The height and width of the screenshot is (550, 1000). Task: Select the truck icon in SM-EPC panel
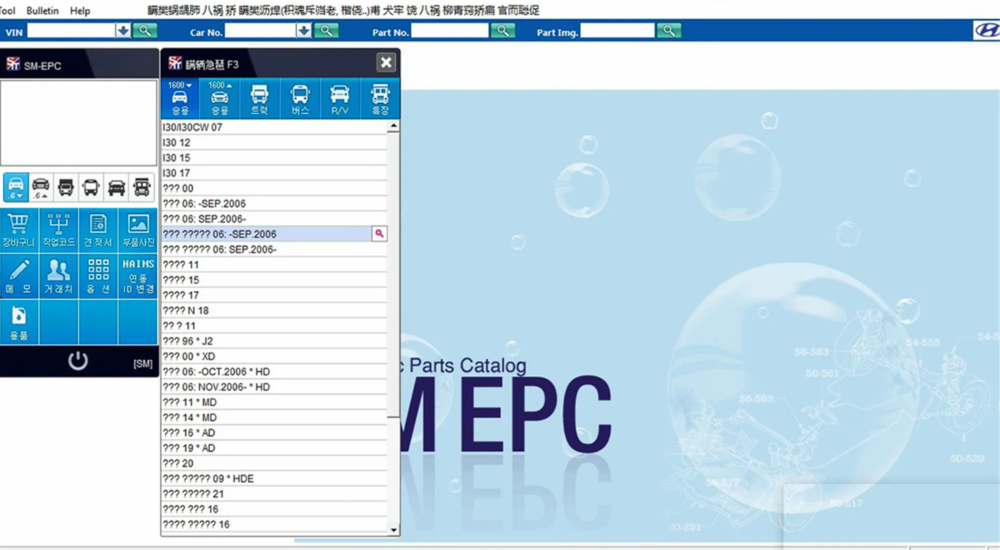coord(66,188)
